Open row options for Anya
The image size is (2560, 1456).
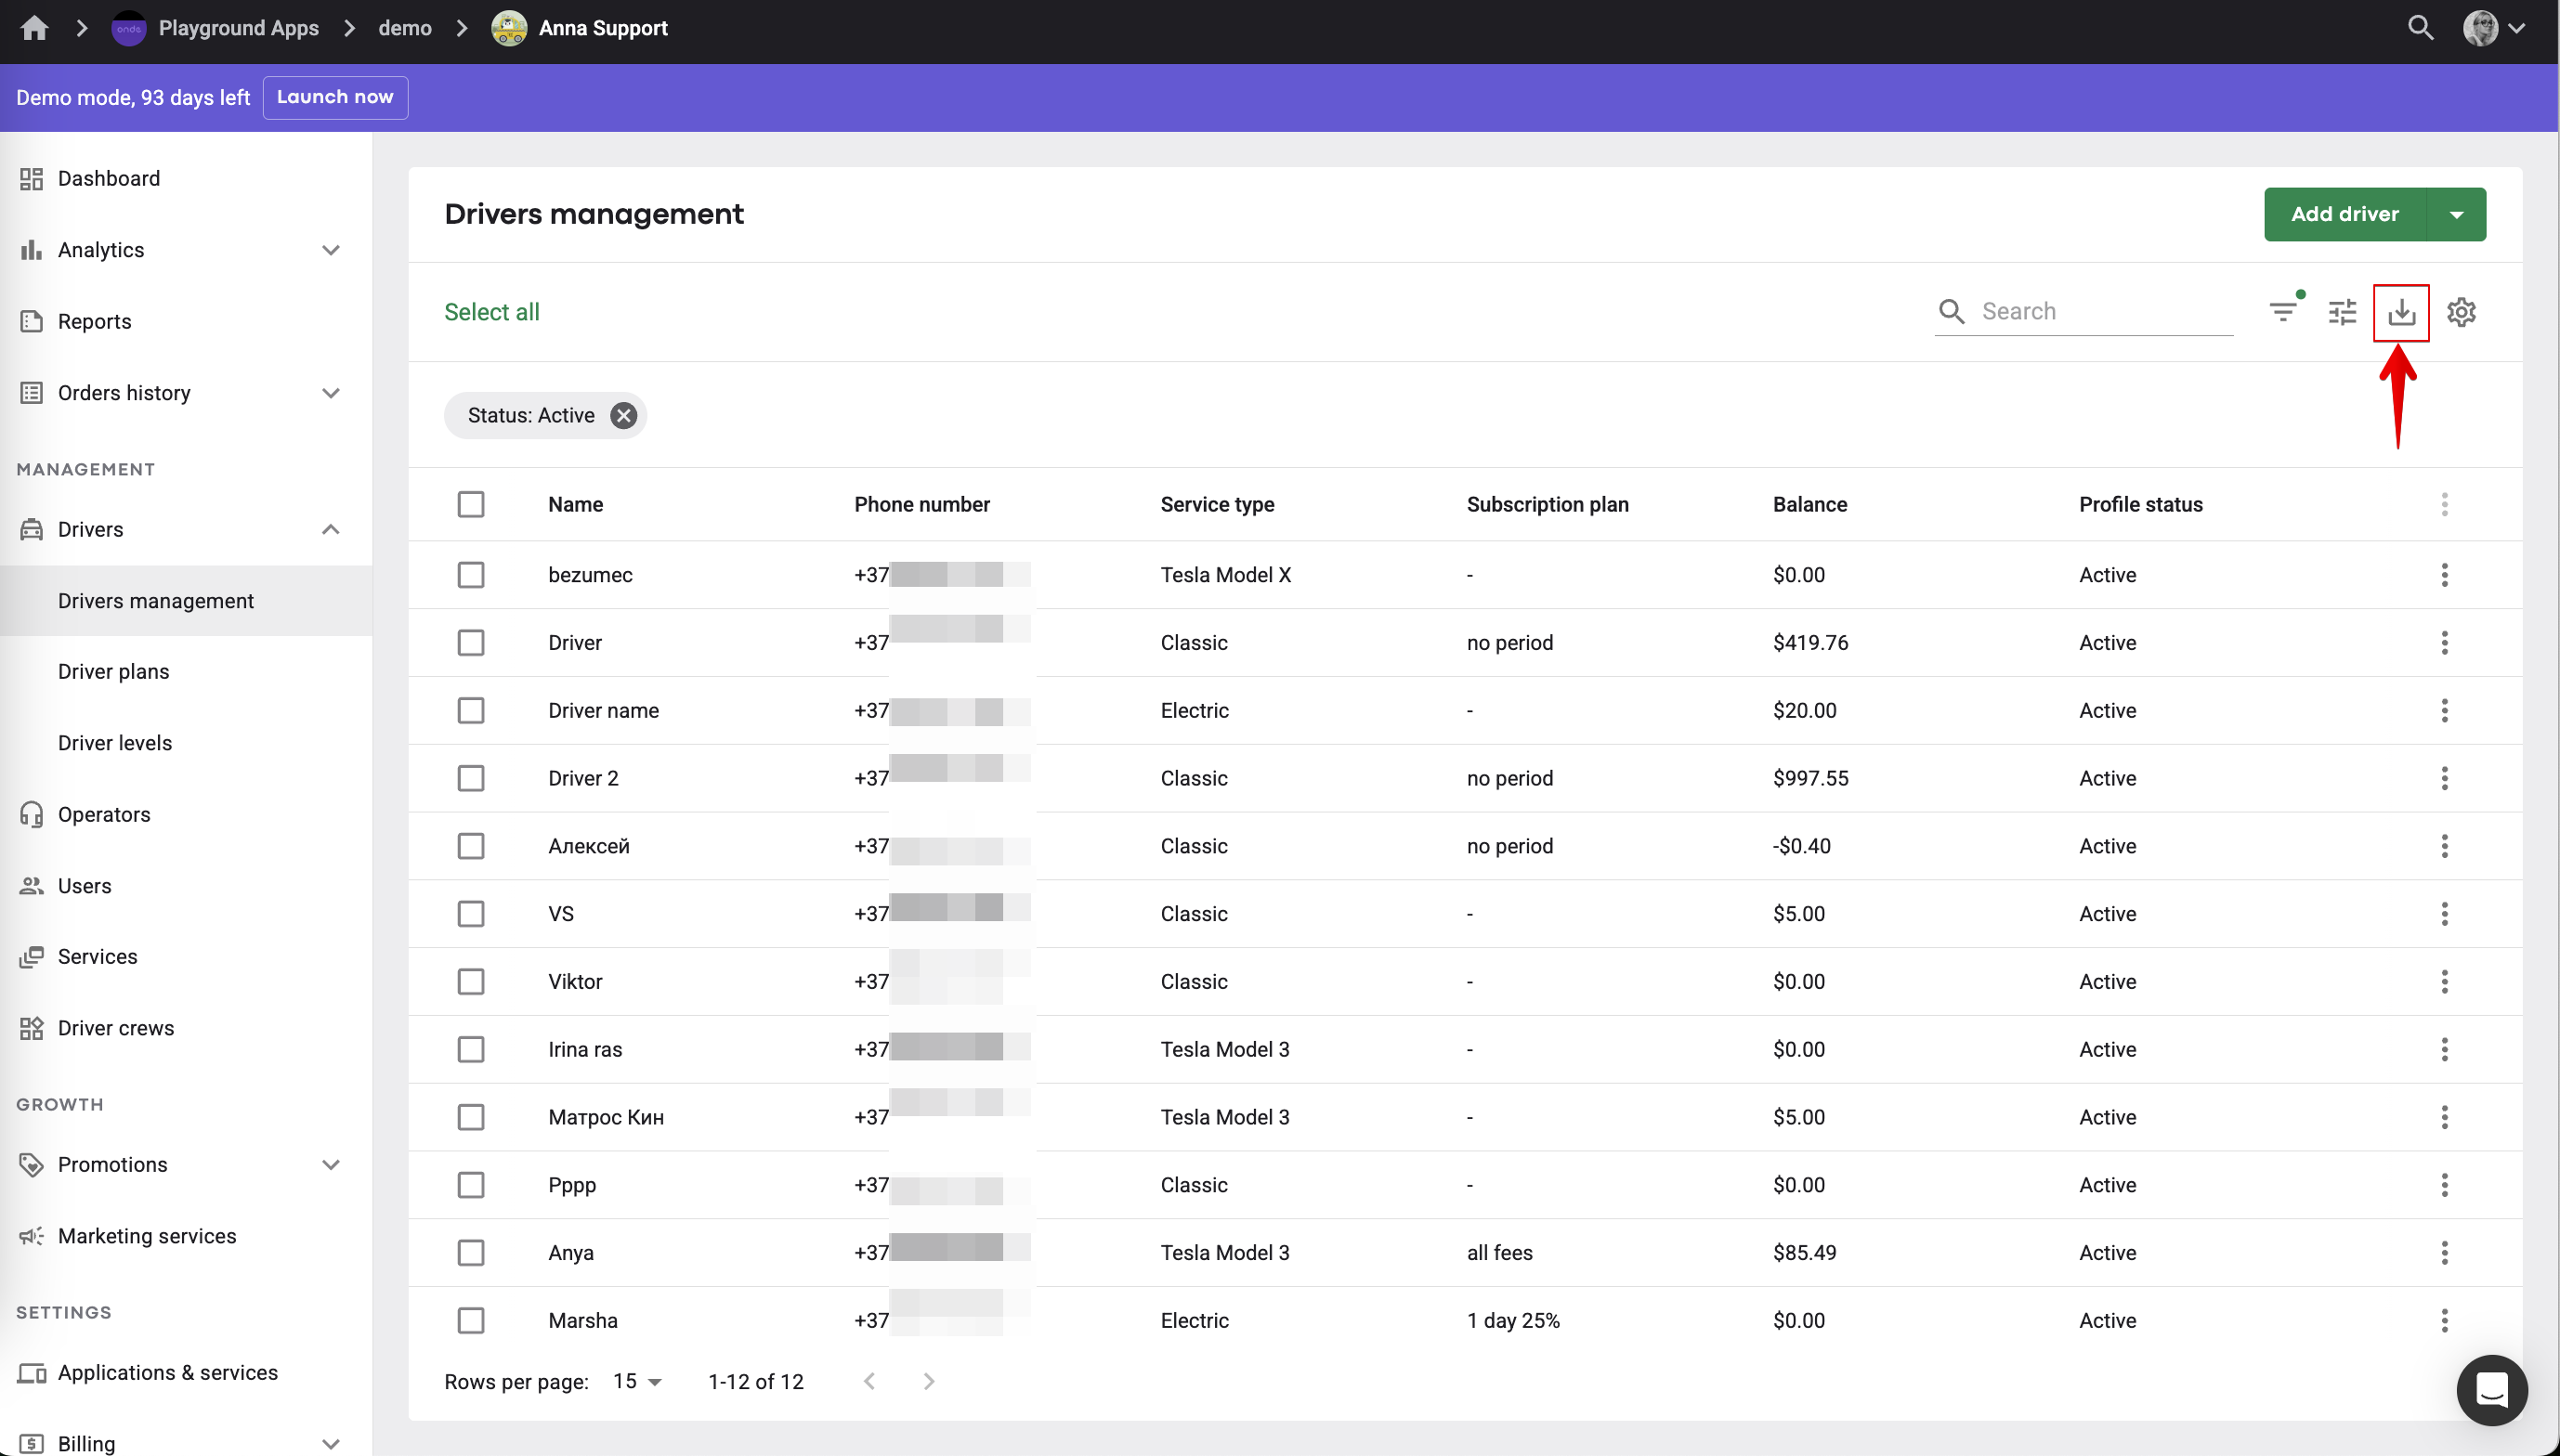2444,1252
